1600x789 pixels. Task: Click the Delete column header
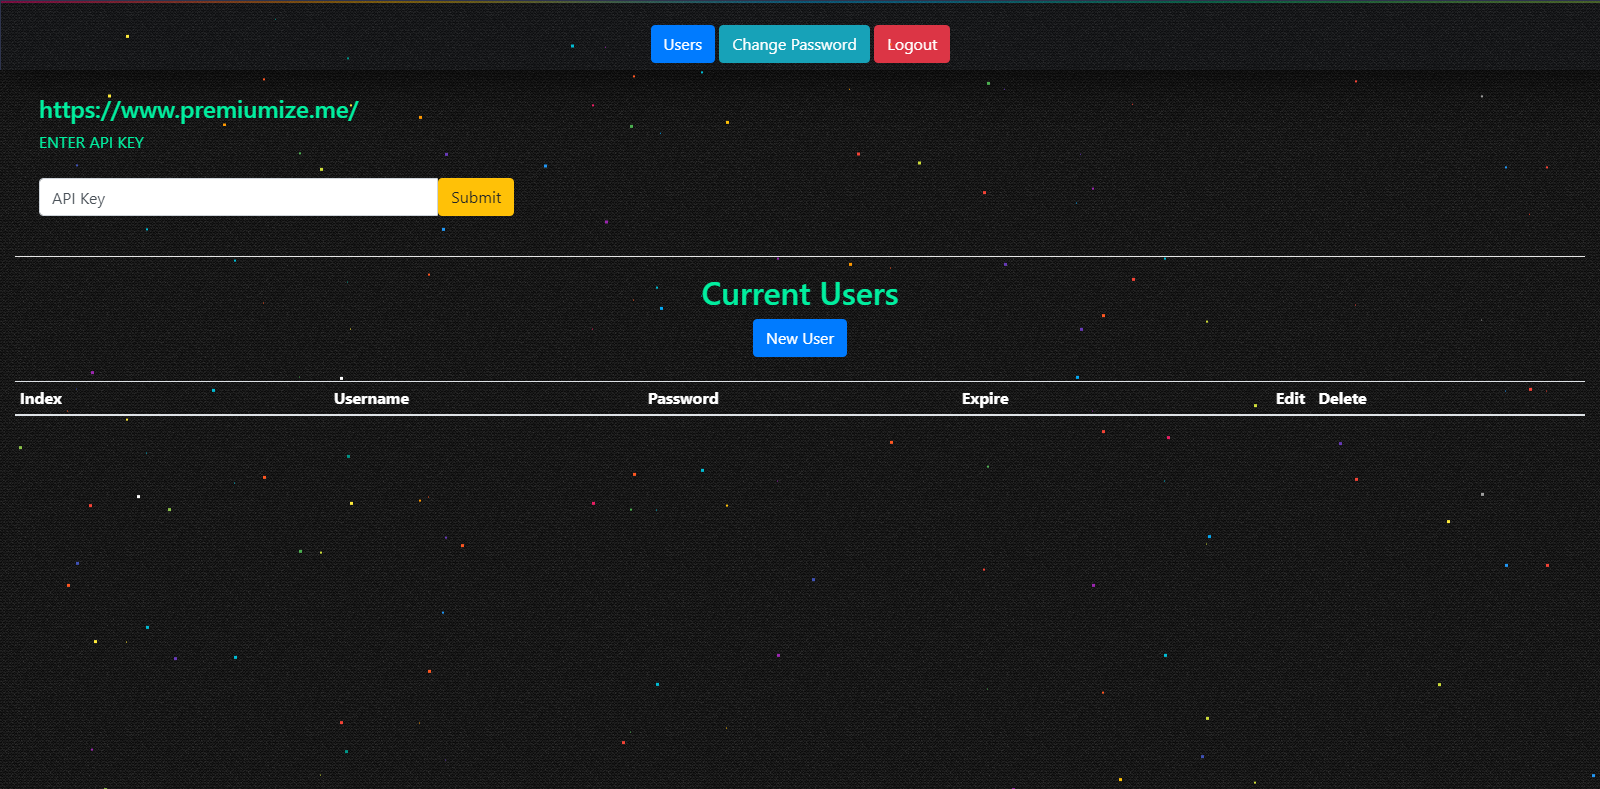1342,398
